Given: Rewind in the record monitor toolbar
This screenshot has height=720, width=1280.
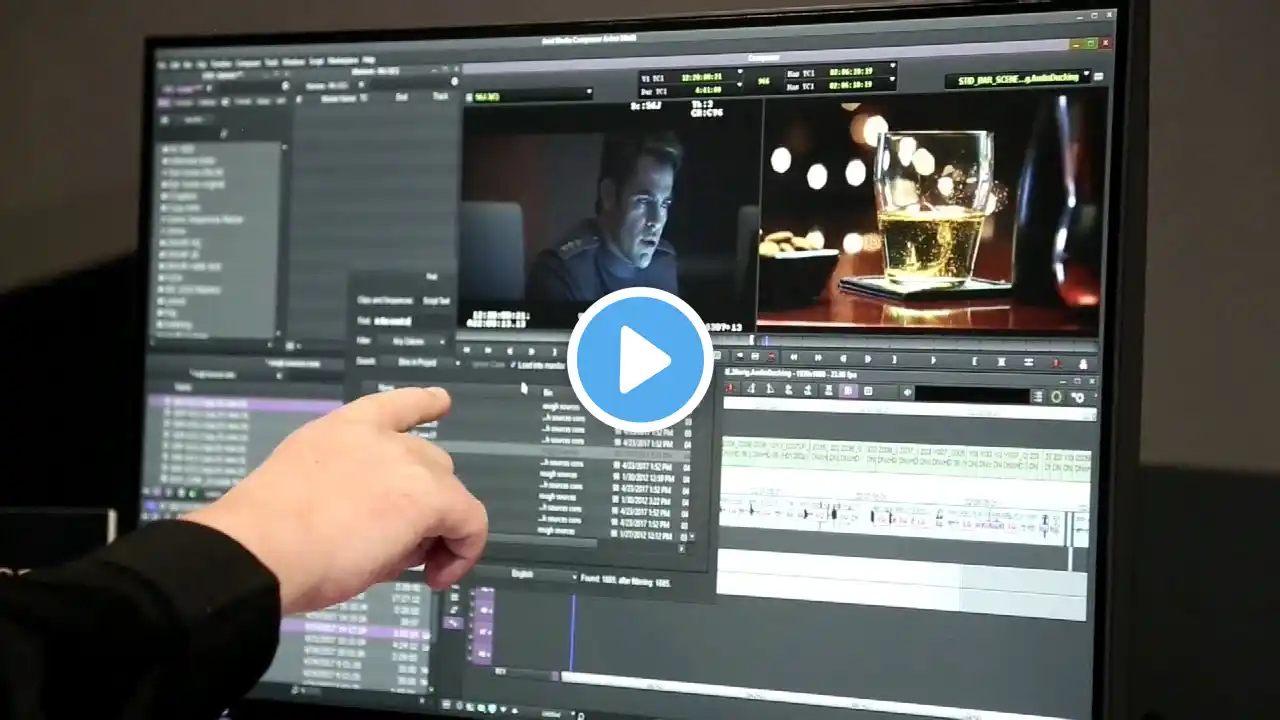Looking at the screenshot, I should [x=794, y=357].
